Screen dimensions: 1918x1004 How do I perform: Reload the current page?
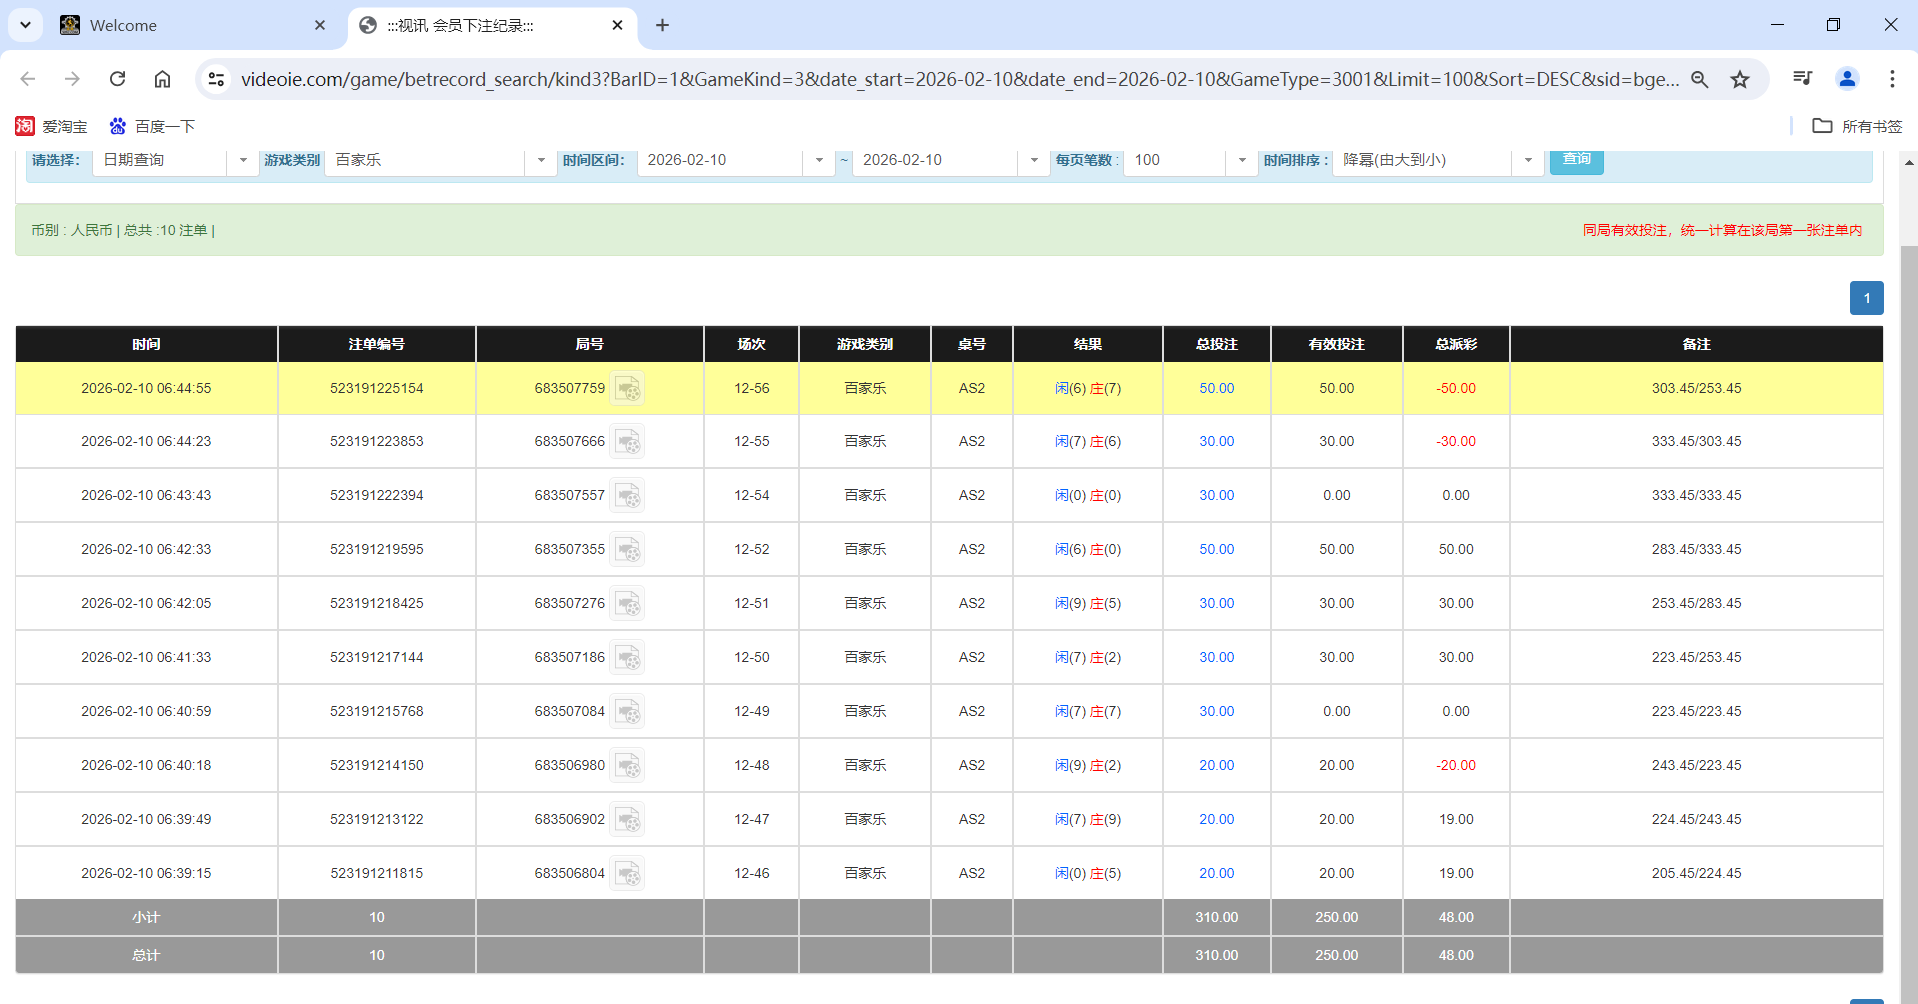coord(117,78)
